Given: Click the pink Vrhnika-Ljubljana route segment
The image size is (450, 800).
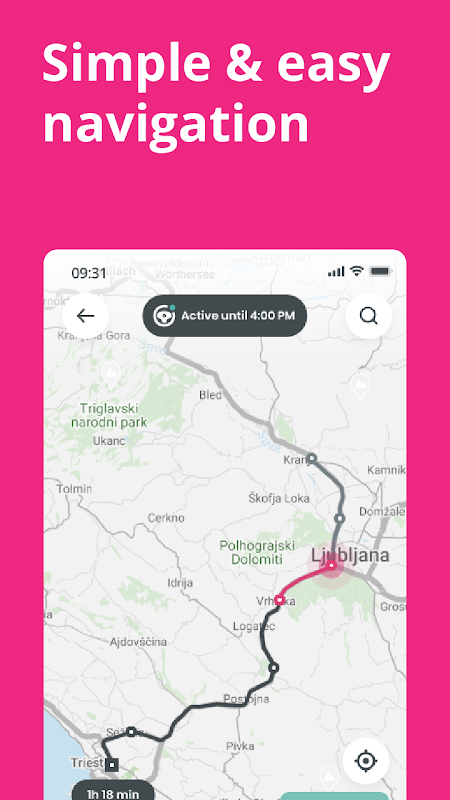Looking at the screenshot, I should pyautogui.click(x=302, y=580).
